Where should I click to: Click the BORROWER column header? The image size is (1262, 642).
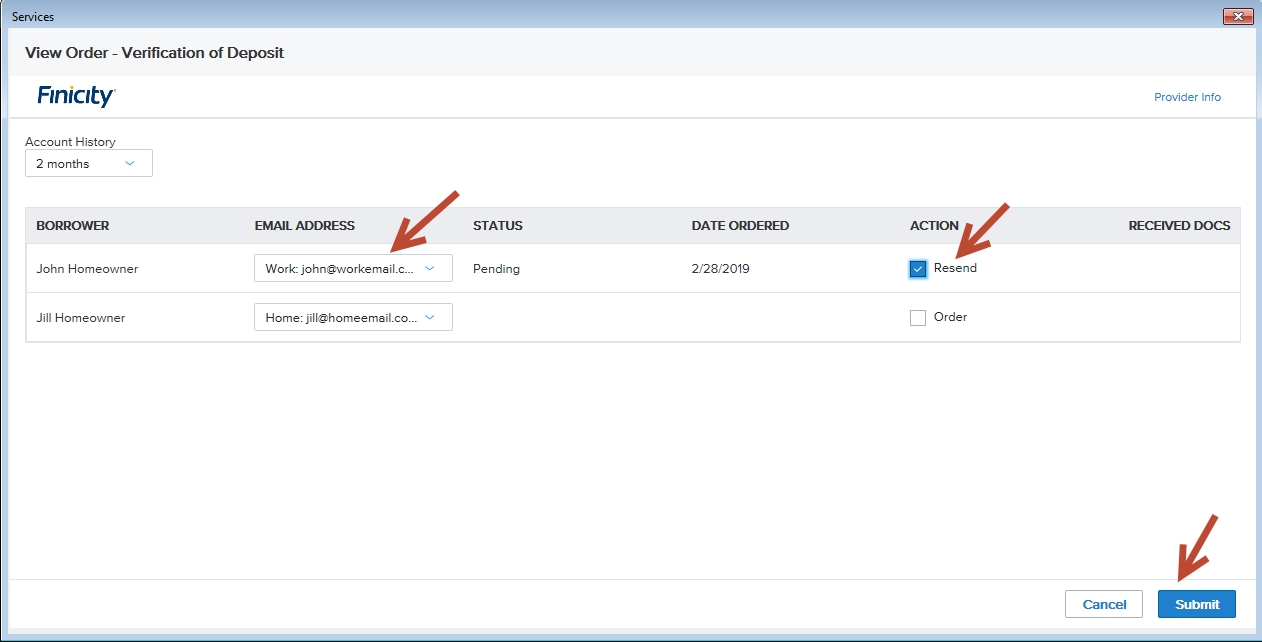coord(73,226)
